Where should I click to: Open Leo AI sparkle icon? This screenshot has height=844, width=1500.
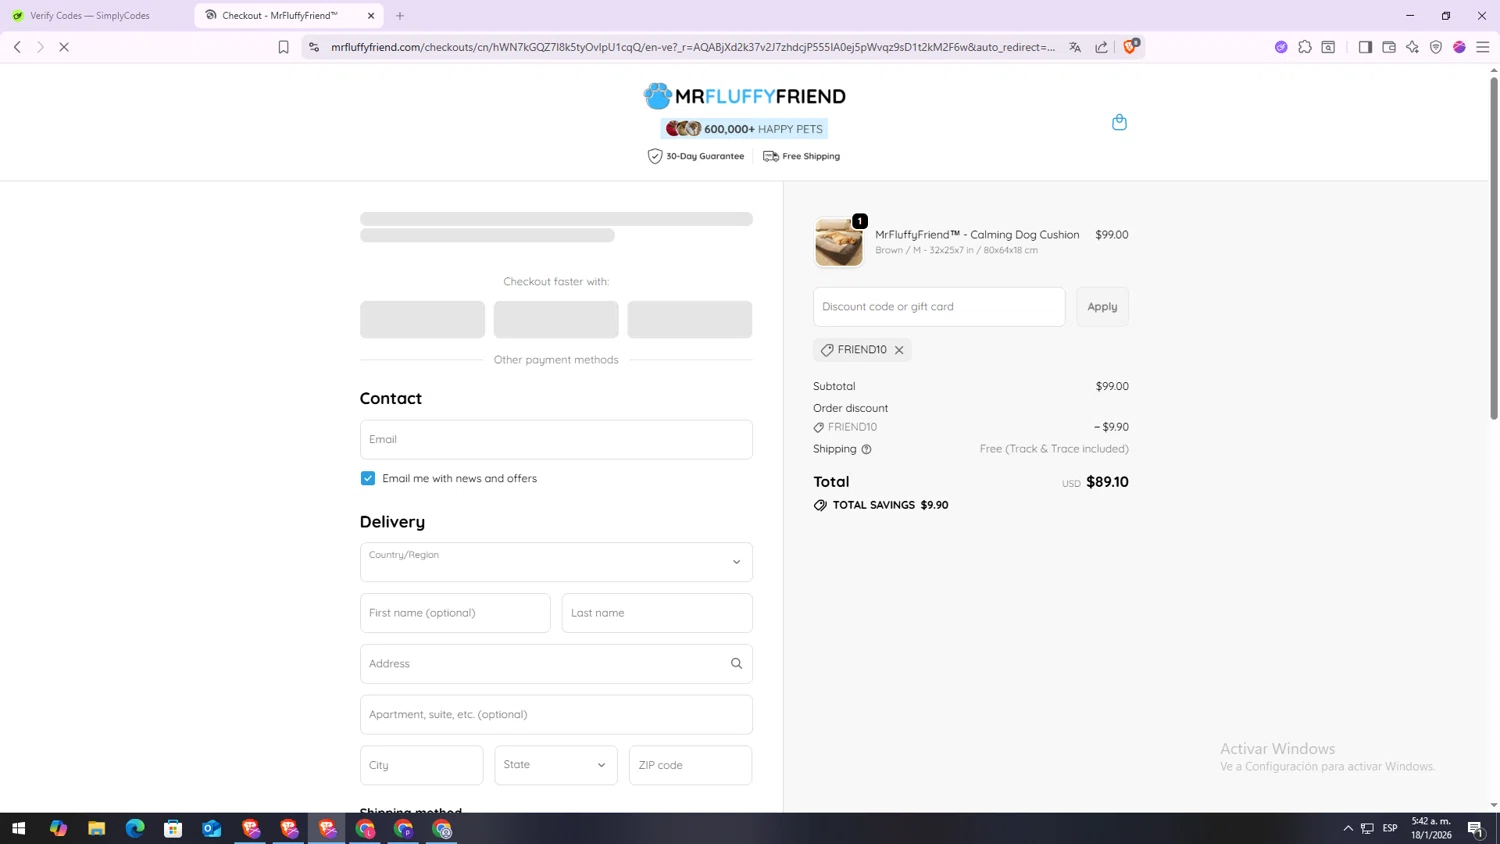coord(1412,47)
